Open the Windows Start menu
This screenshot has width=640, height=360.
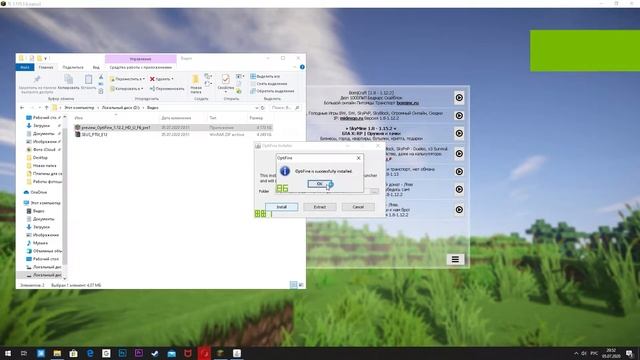click(x=8, y=353)
